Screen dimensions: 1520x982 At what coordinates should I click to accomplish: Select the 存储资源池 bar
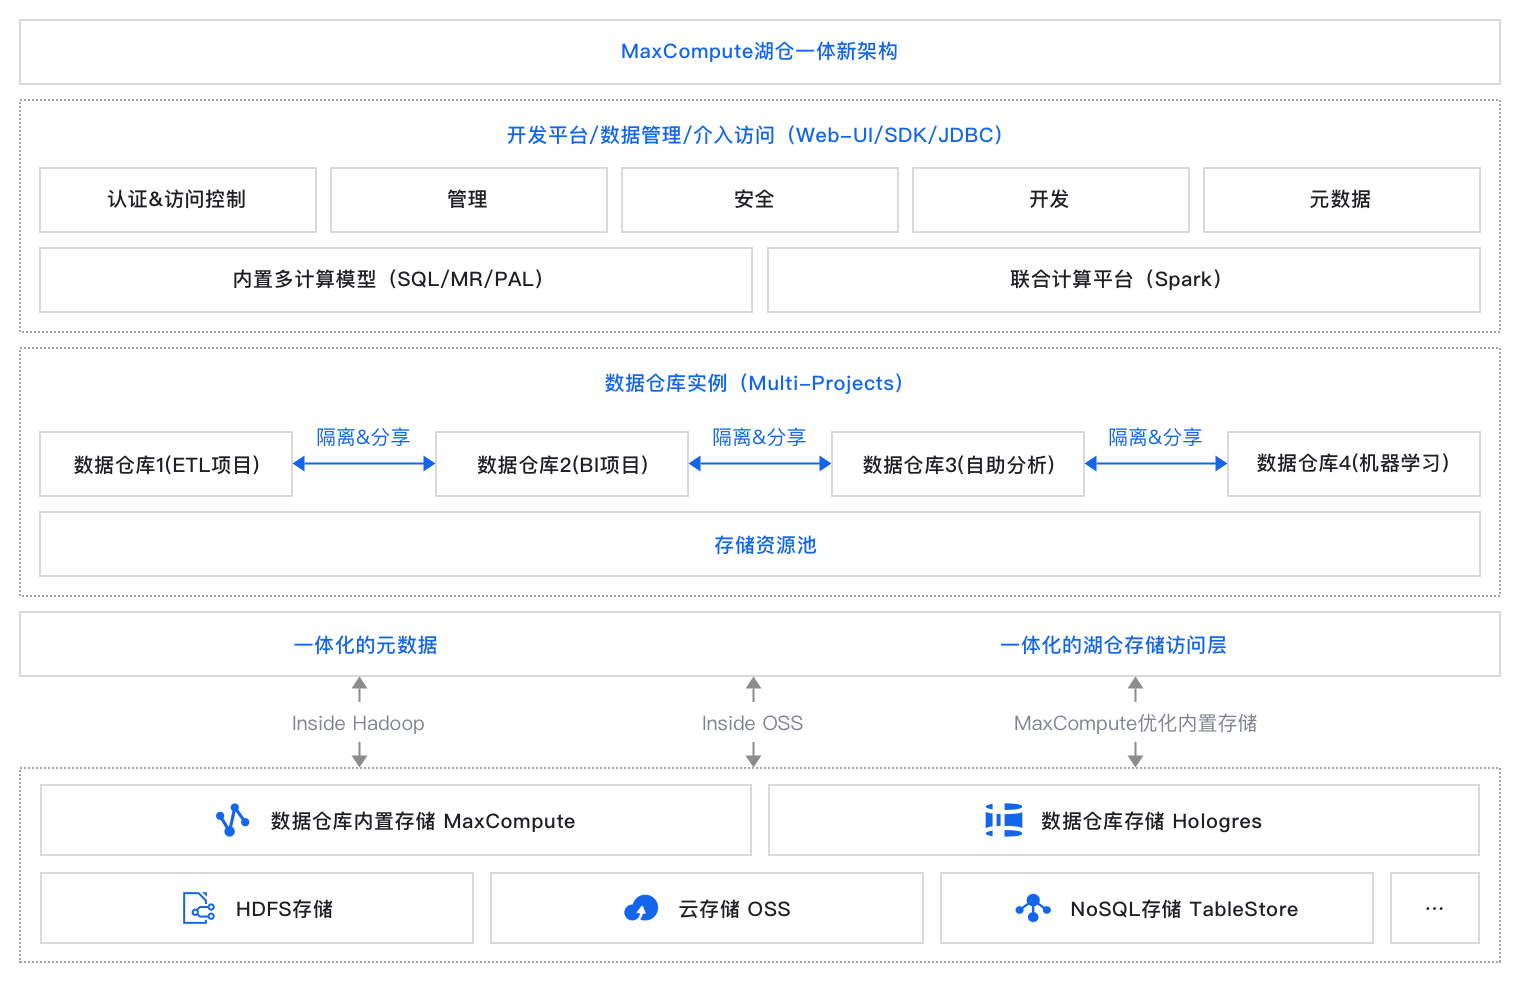(760, 544)
